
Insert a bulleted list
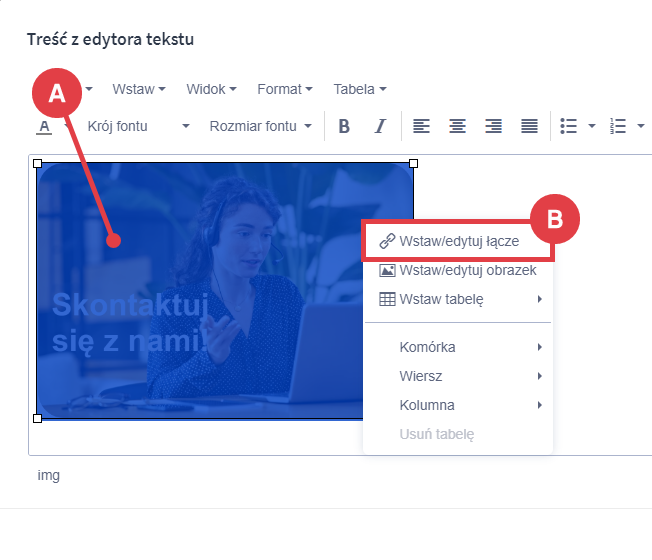click(x=569, y=126)
